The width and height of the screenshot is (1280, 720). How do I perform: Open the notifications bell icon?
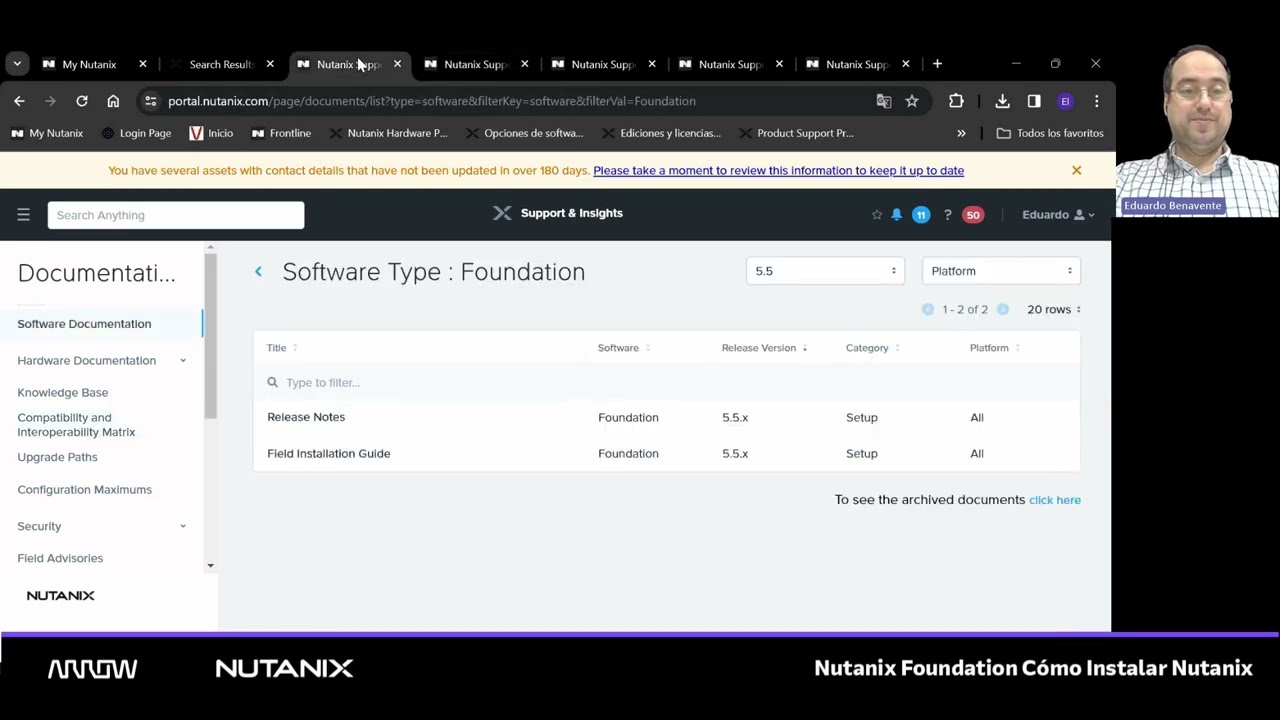click(897, 215)
